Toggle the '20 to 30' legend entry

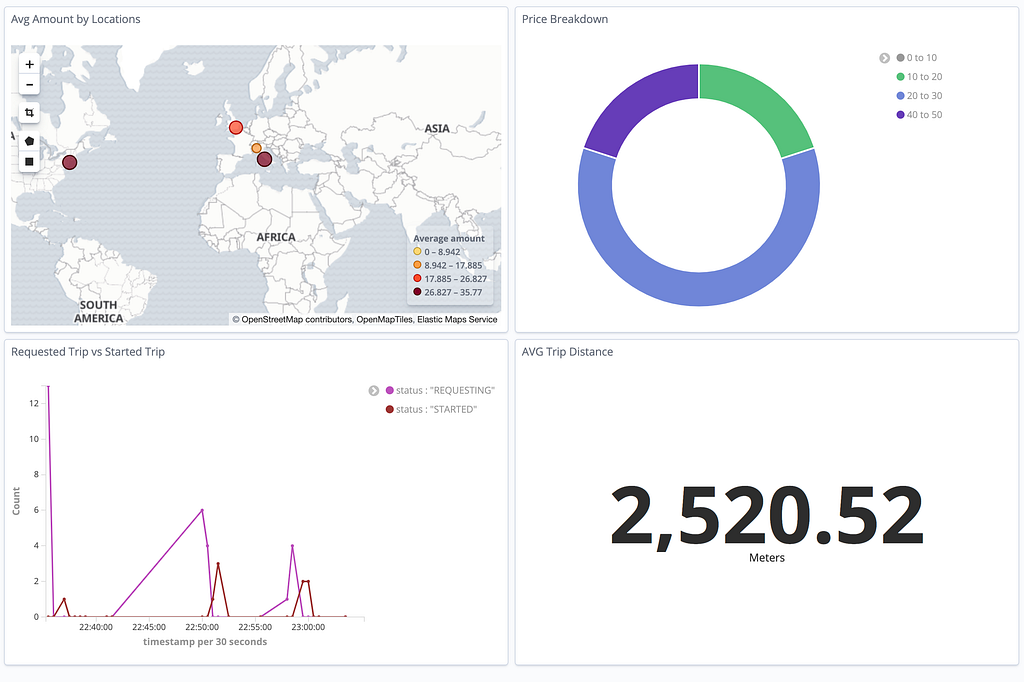click(920, 95)
